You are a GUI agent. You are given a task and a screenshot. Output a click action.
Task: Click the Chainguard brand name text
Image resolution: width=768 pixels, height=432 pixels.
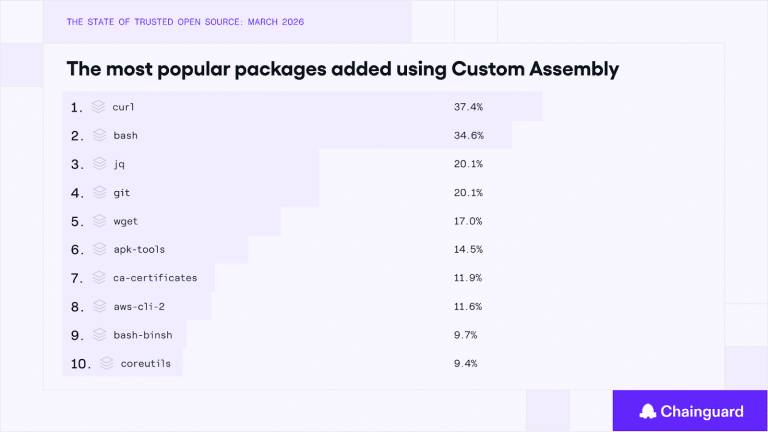[701, 411]
